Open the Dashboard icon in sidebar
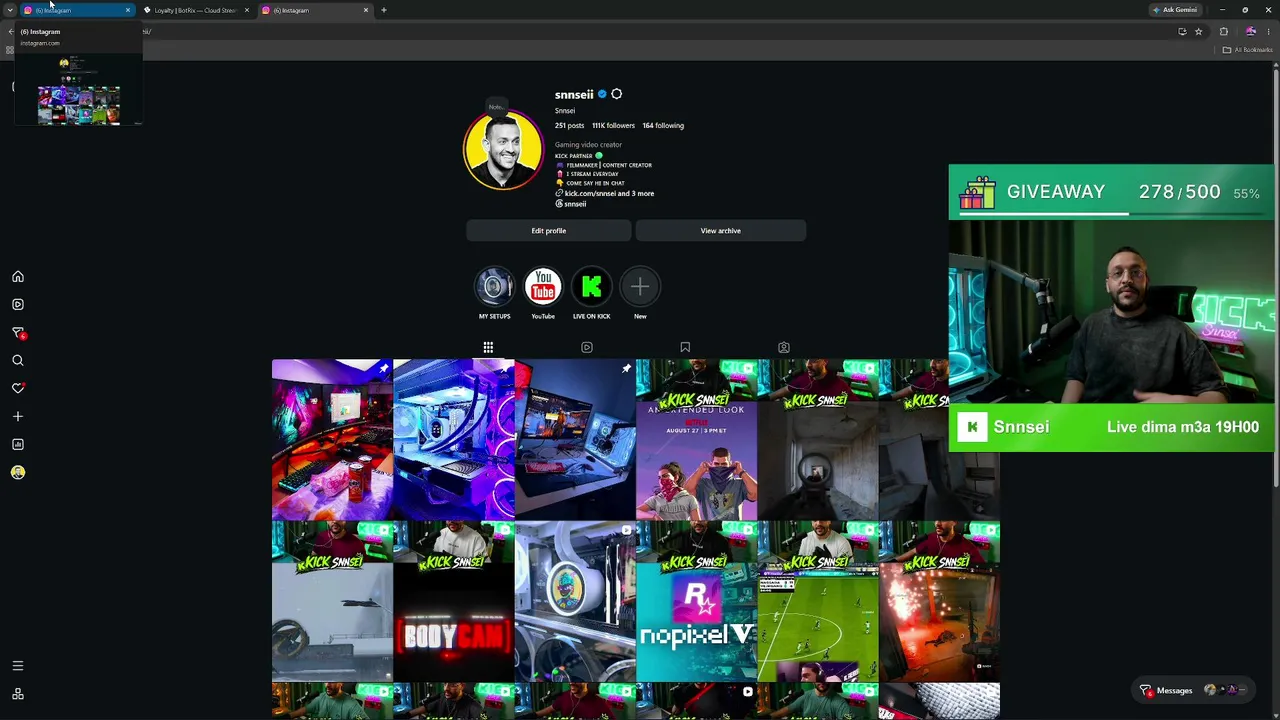Screen dimensions: 1280x720 (x=18, y=444)
